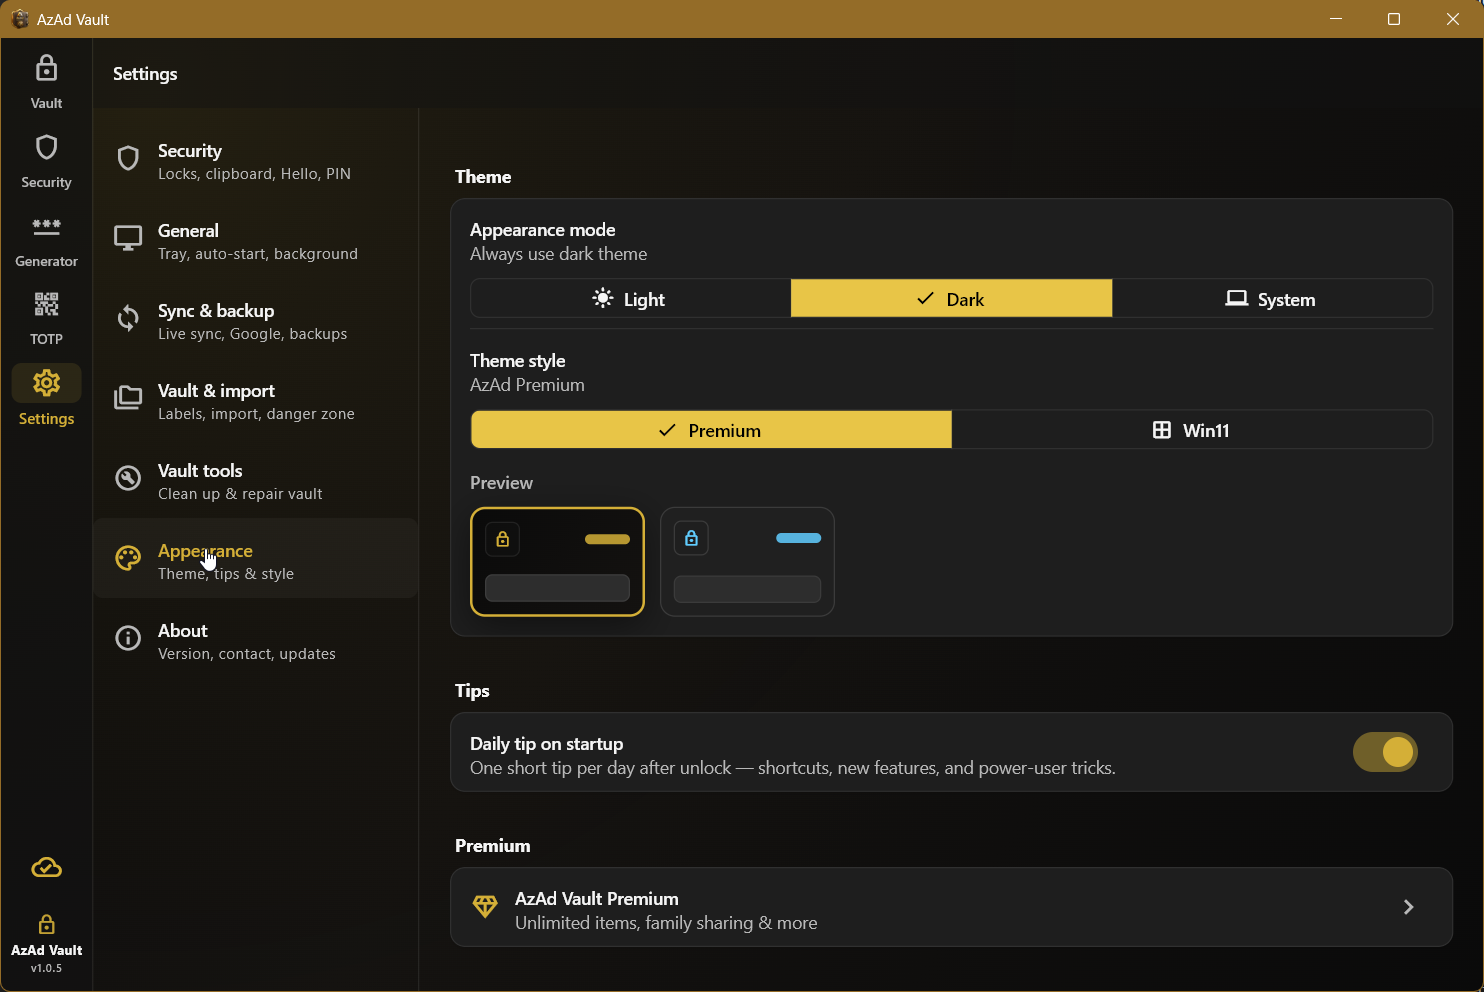Click the cloud sync status icon
Viewport: 1484px width, 992px height.
[46, 868]
